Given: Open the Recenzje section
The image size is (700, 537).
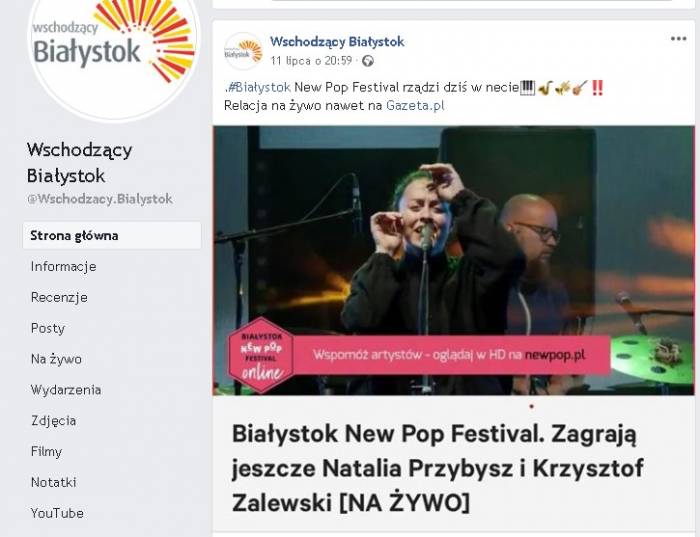Looking at the screenshot, I should 59,297.
